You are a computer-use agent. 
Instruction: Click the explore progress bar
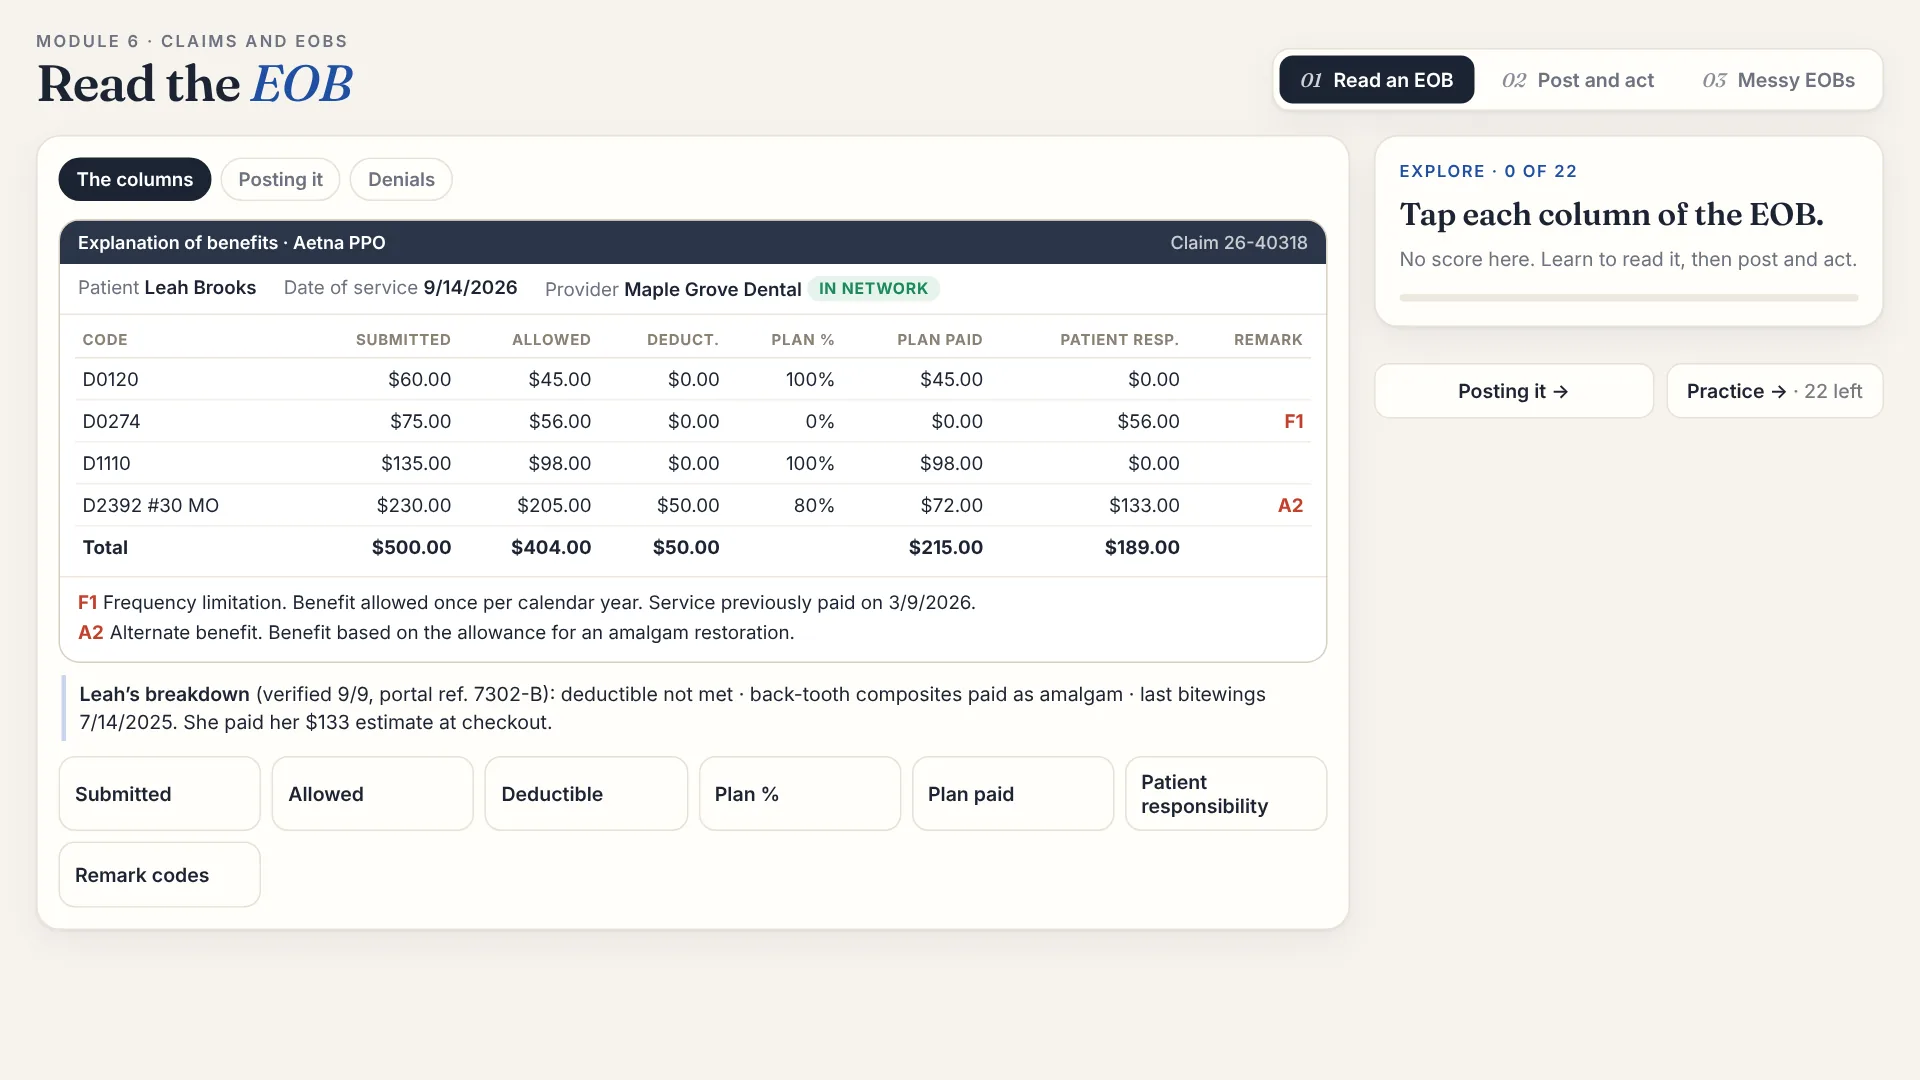[x=1629, y=298]
